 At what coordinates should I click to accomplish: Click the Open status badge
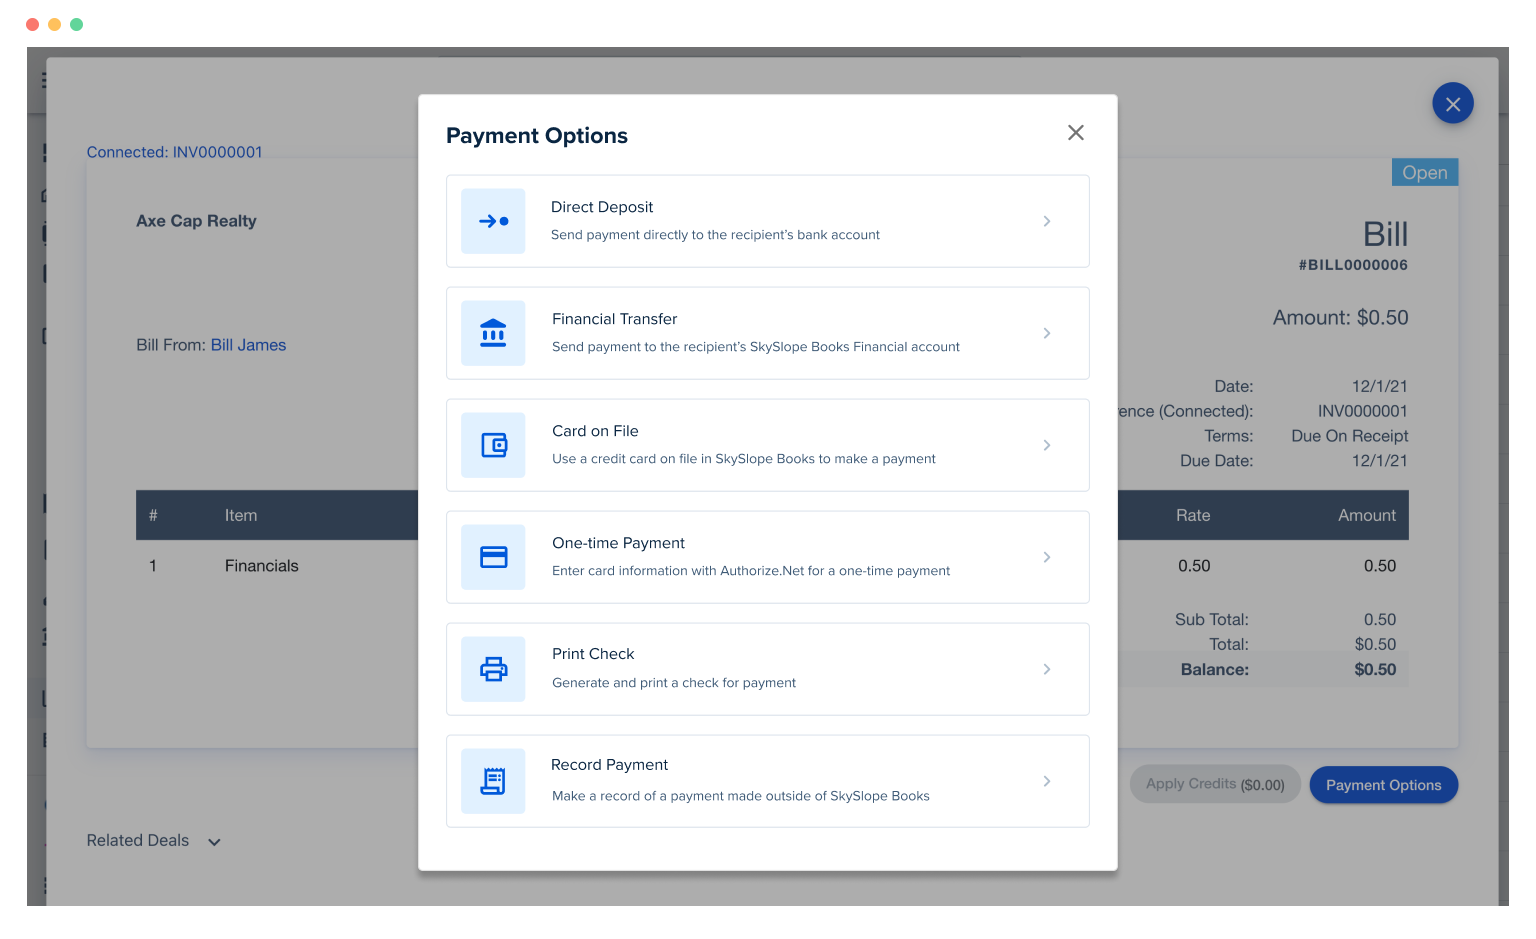click(1424, 171)
